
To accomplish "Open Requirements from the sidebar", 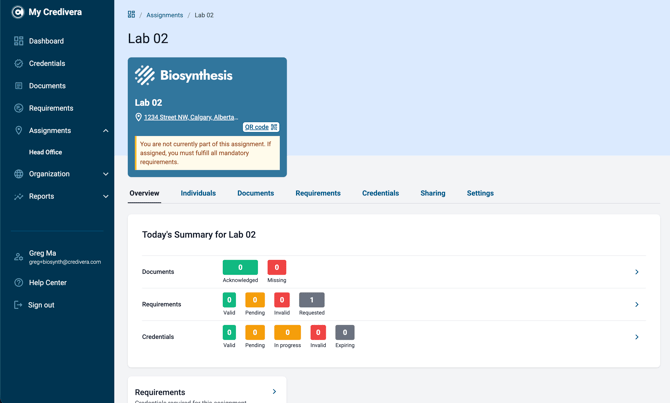I will (x=51, y=108).
